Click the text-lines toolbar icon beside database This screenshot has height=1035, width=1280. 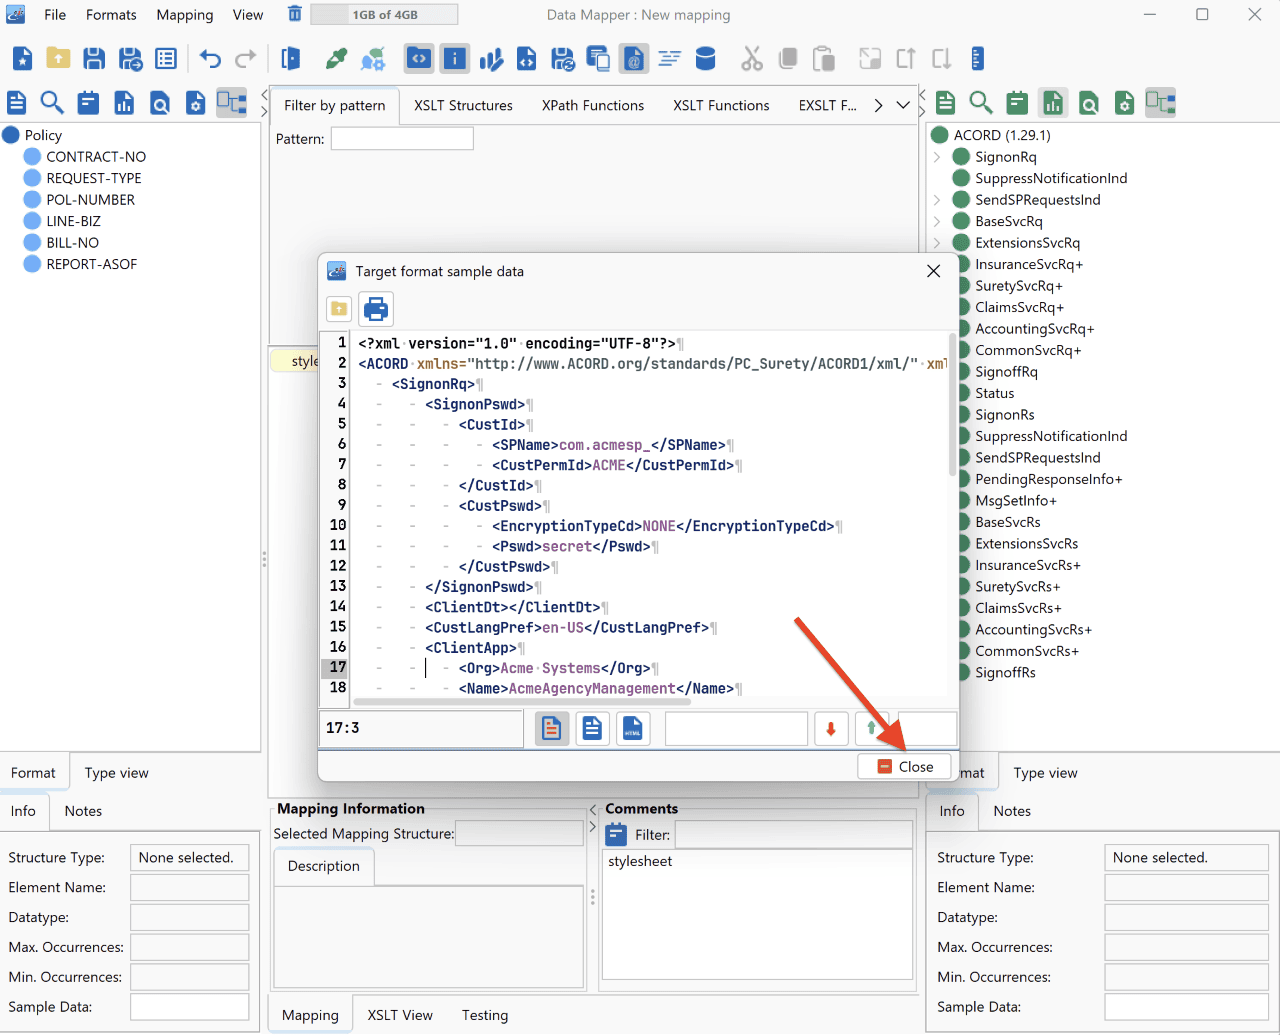pyautogui.click(x=669, y=59)
